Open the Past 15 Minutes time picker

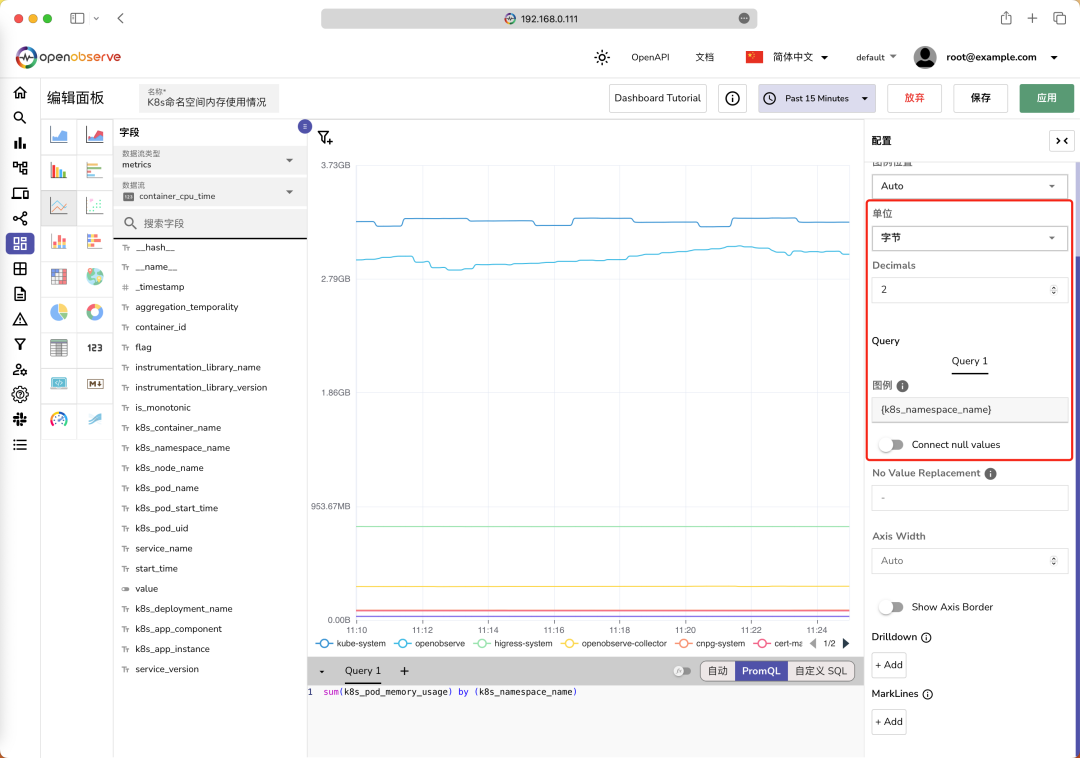tap(817, 98)
